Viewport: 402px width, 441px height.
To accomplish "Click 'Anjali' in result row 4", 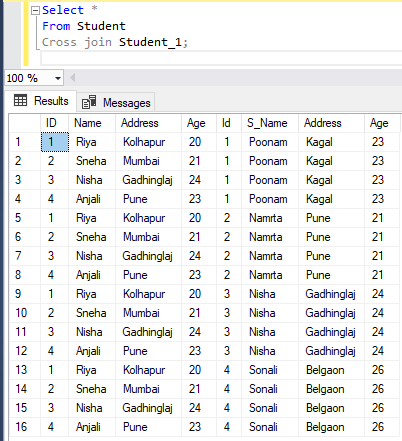I will (88, 199).
